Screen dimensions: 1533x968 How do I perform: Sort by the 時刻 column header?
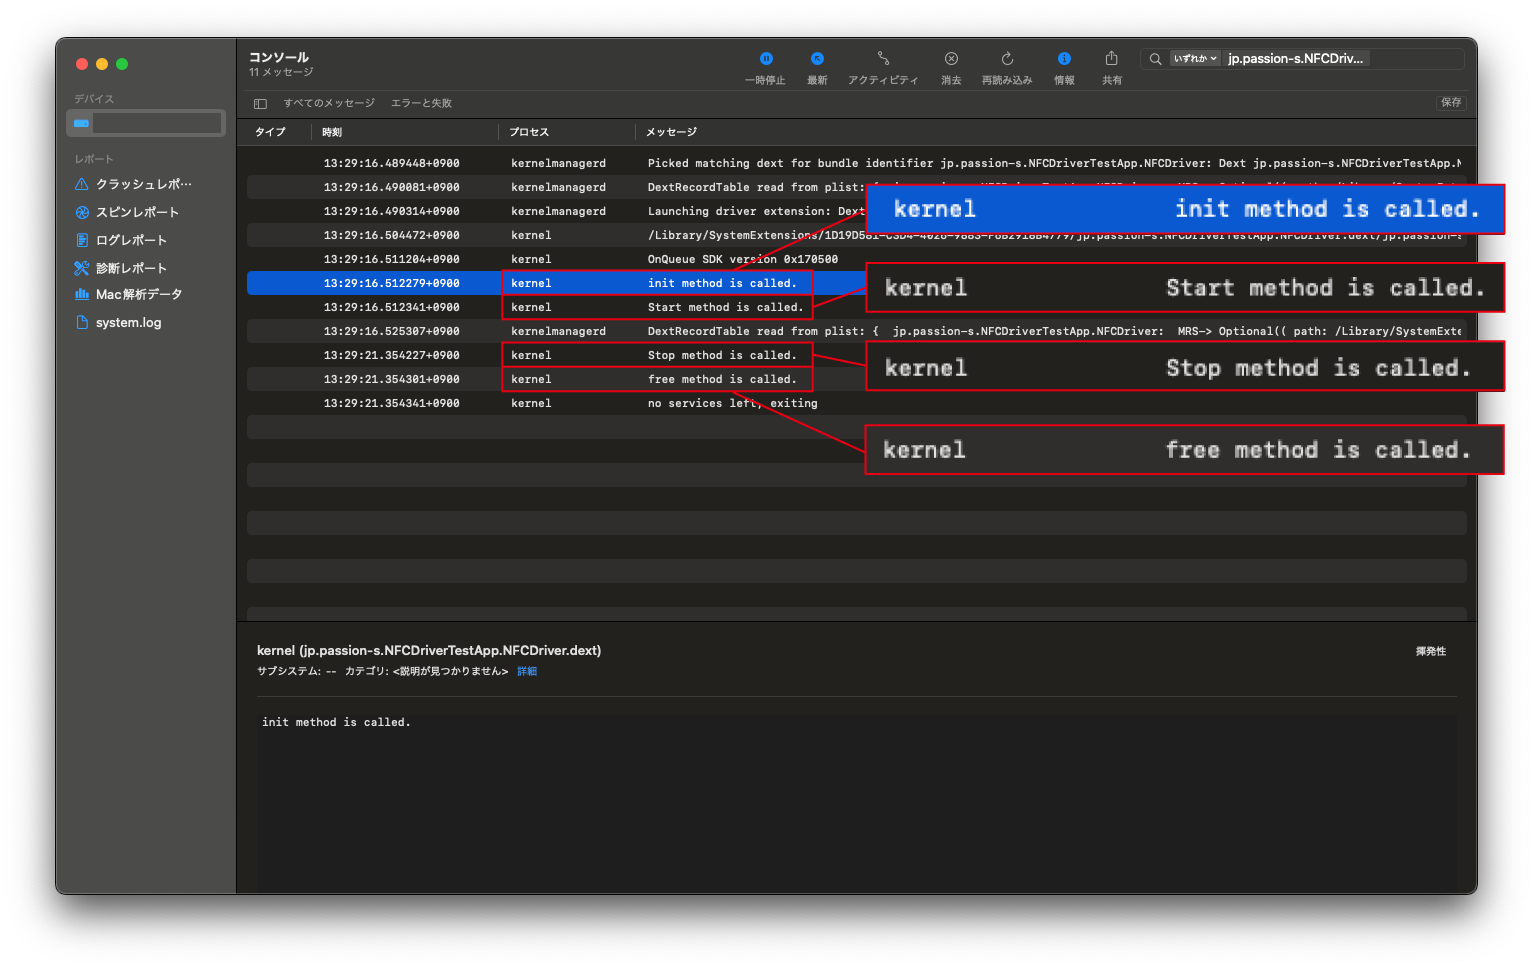(x=332, y=132)
